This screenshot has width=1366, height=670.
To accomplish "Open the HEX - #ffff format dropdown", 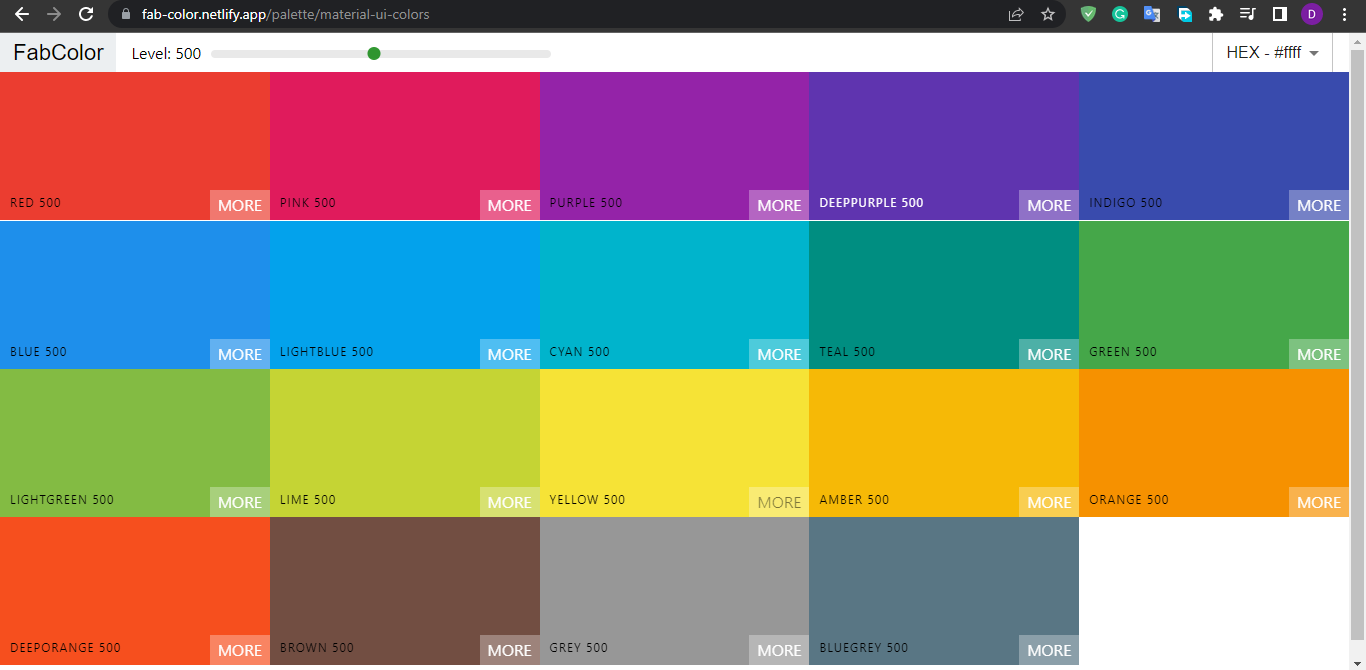I will point(1272,53).
